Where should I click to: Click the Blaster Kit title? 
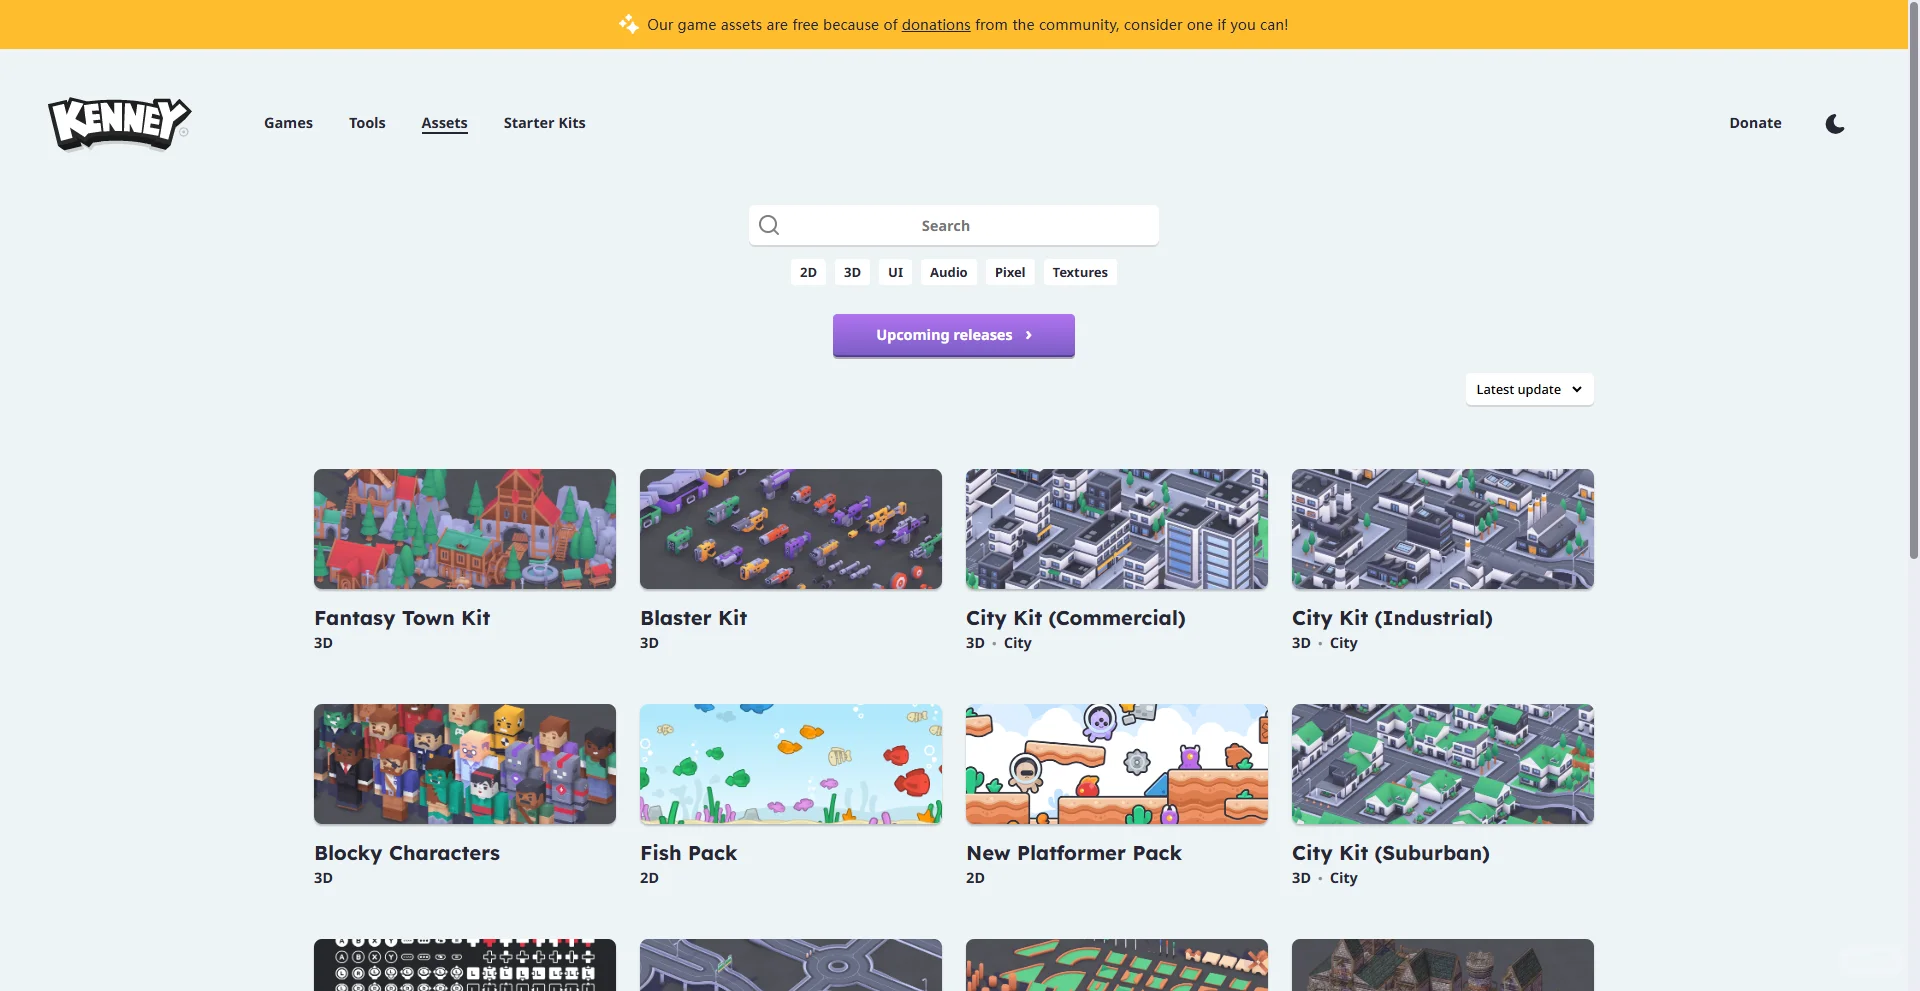(x=694, y=618)
